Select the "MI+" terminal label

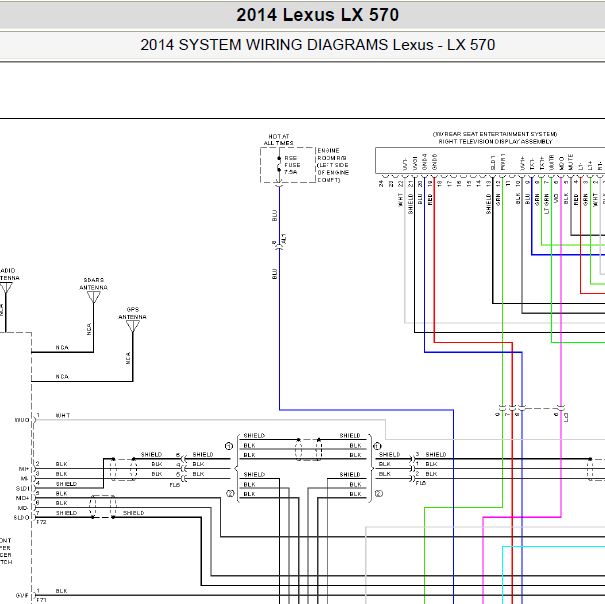pyautogui.click(x=24, y=469)
